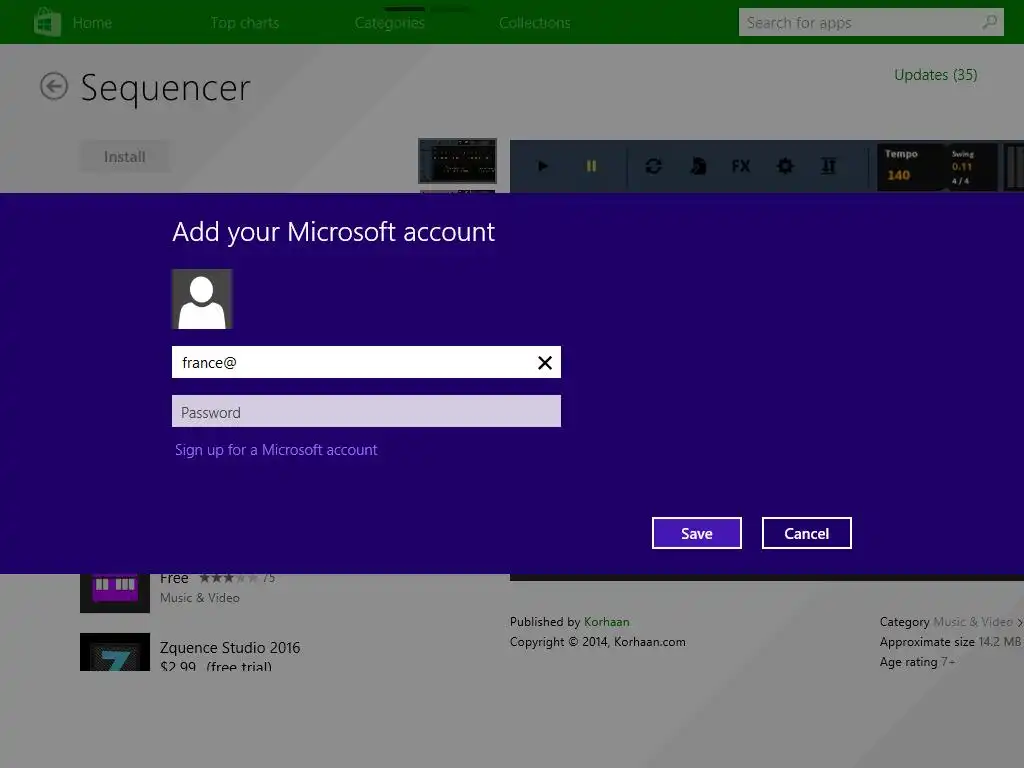The image size is (1024, 768).
Task: Click the pause icon in sequencer screenshot
Action: 591,166
